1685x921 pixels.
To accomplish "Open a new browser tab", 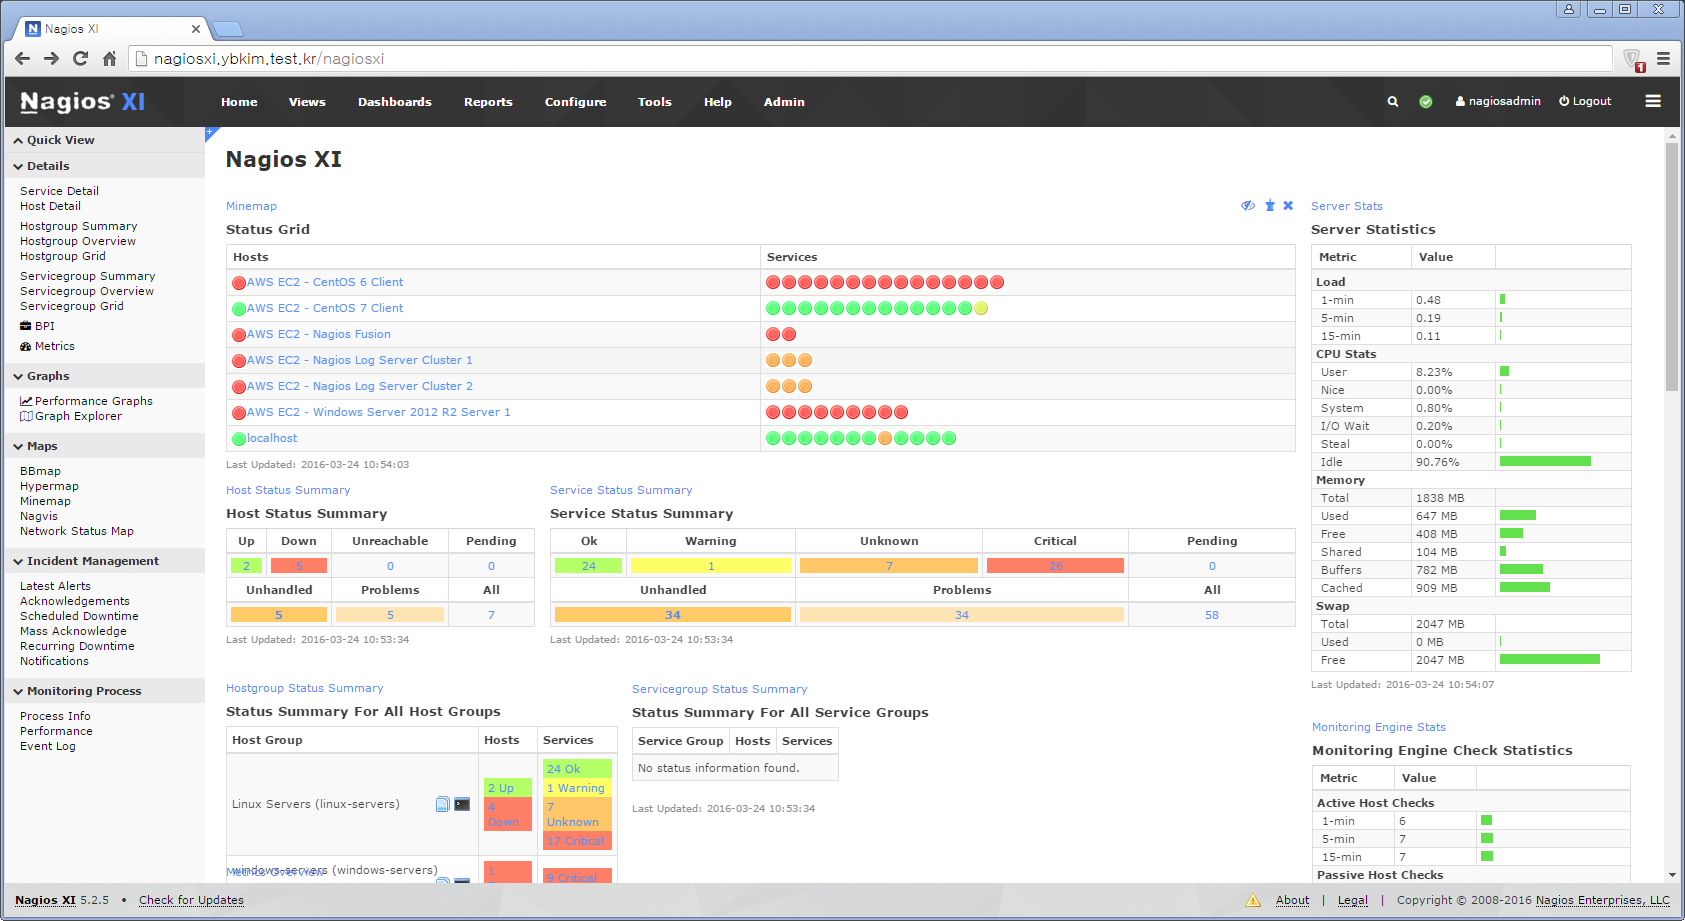I will [x=228, y=29].
